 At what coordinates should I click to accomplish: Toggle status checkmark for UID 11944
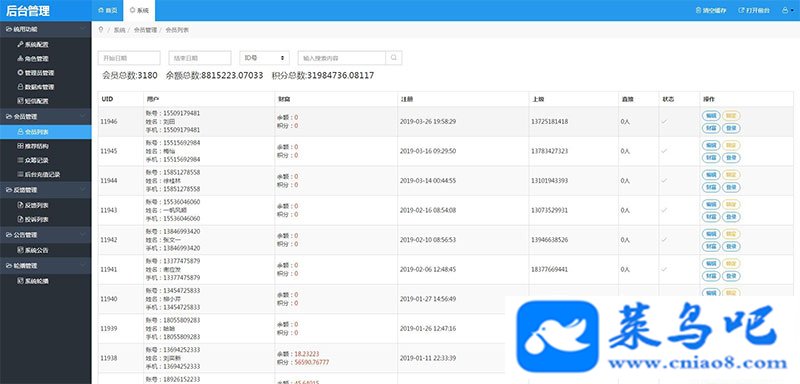pos(664,181)
